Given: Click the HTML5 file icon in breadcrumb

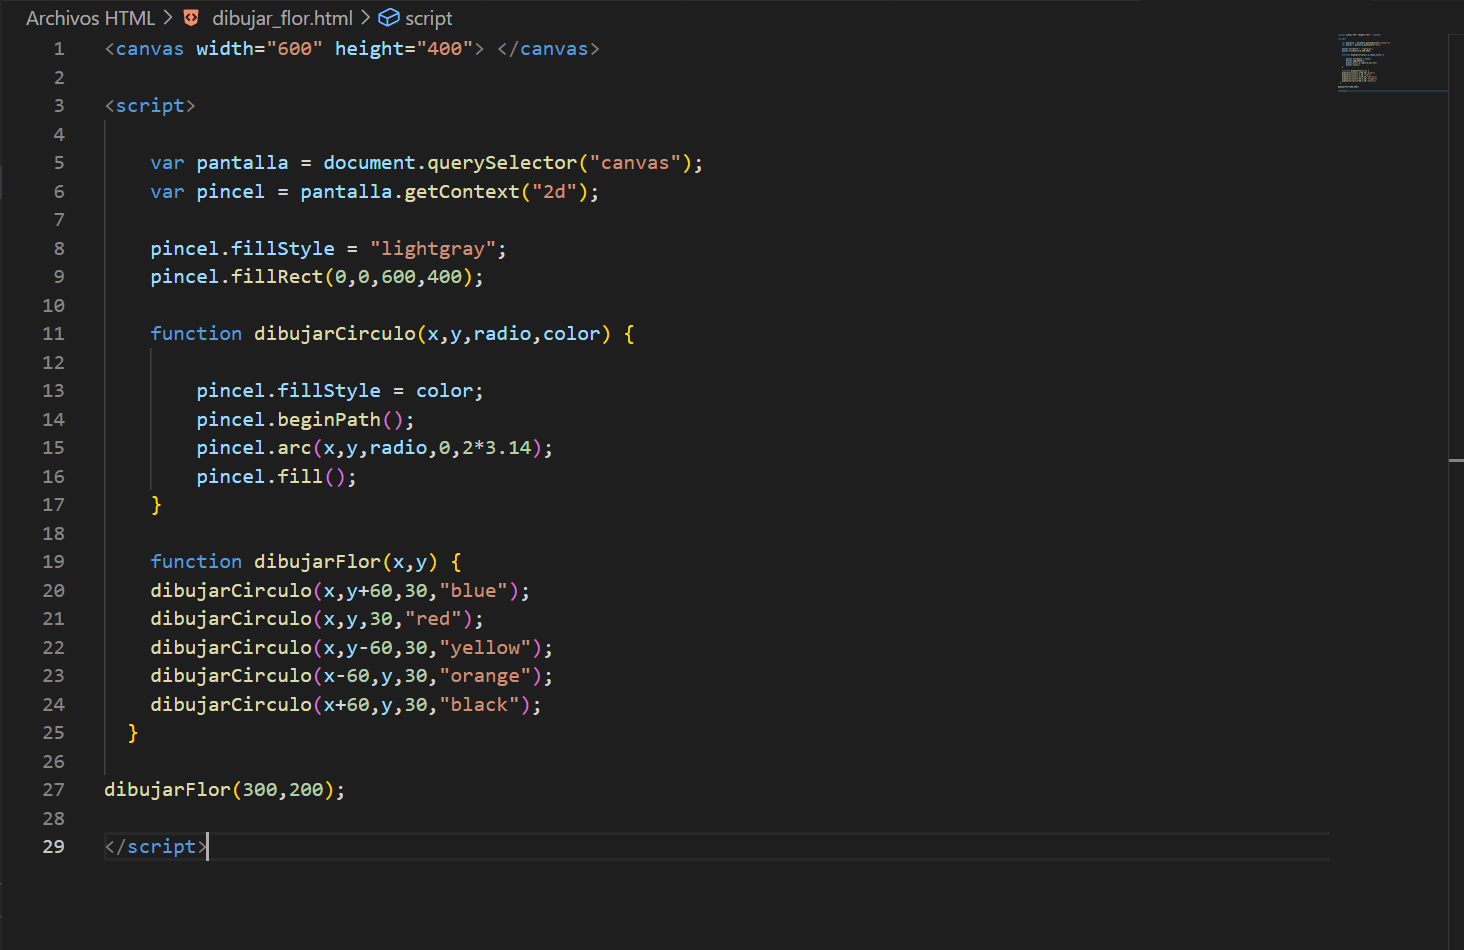Looking at the screenshot, I should click(191, 18).
